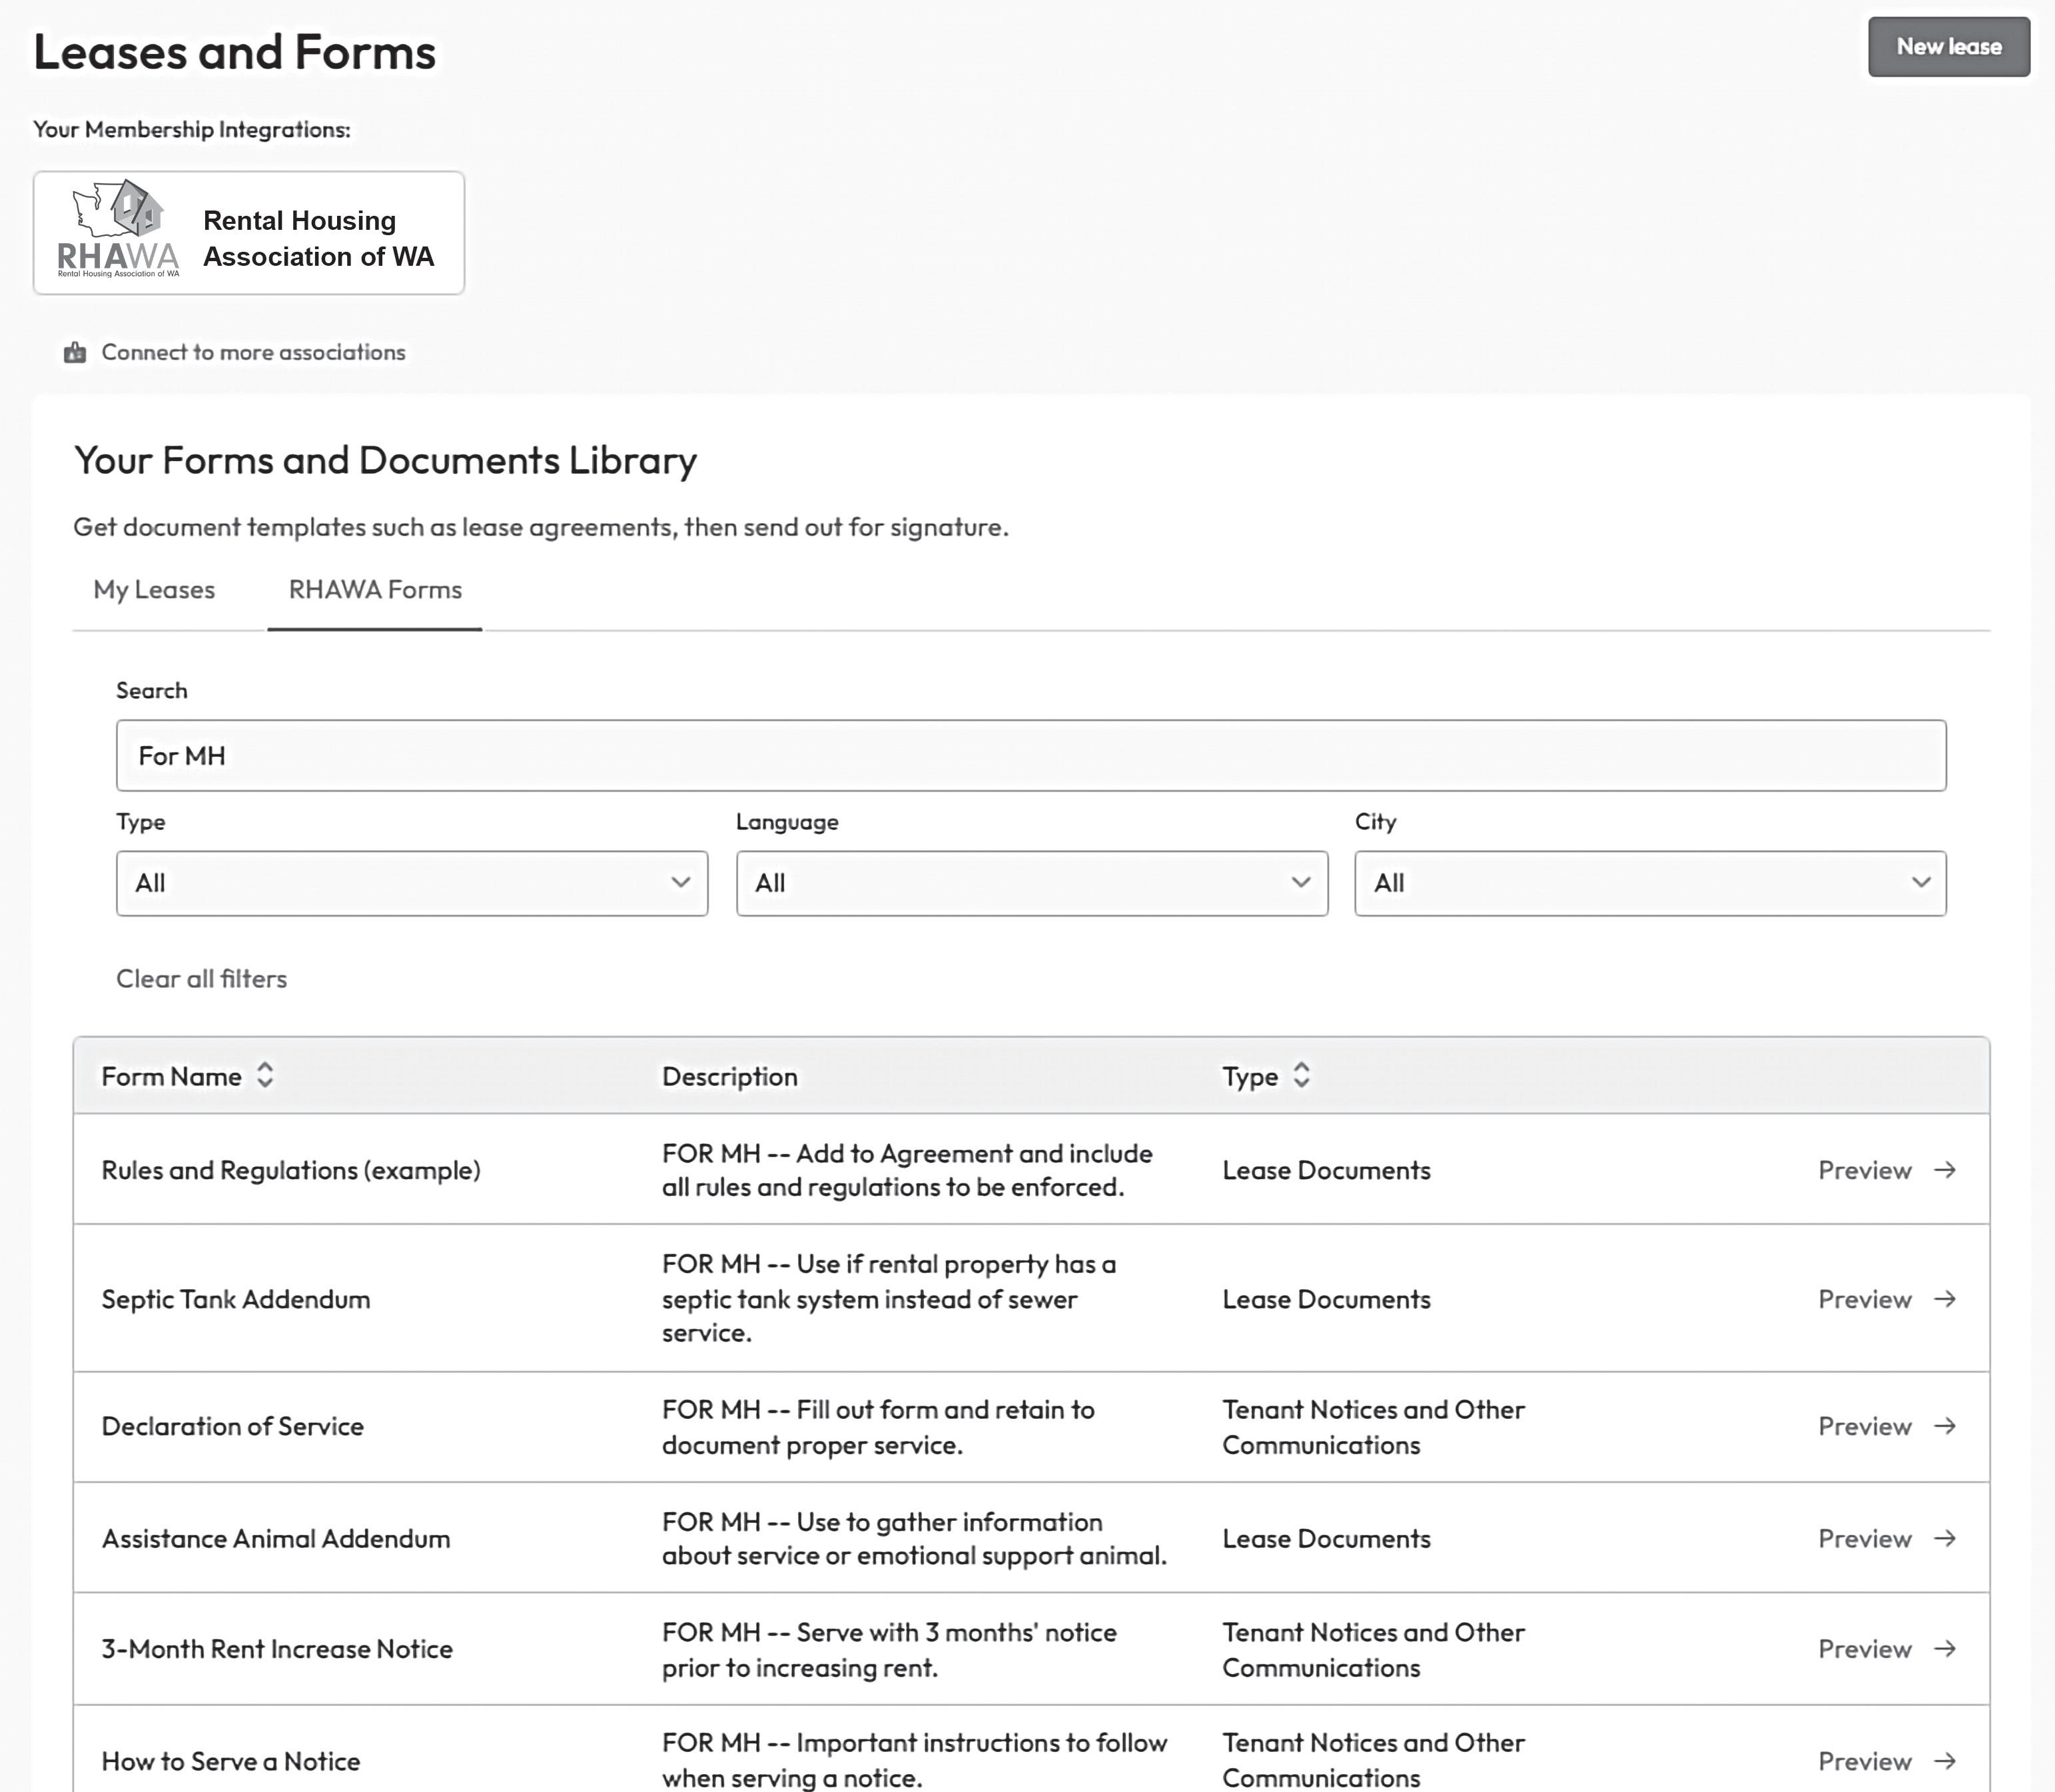Click Clear all filters link
2055x1792 pixels.
pos(201,979)
